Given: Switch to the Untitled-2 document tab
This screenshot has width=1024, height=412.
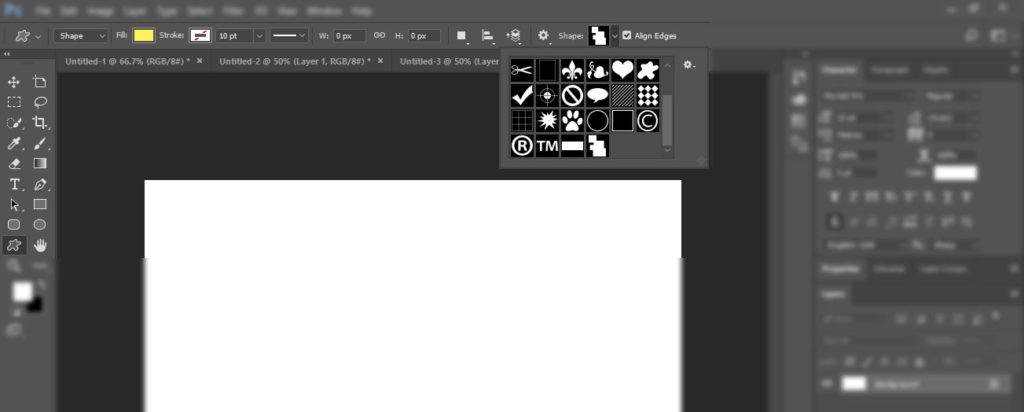Looking at the screenshot, I should 295,61.
